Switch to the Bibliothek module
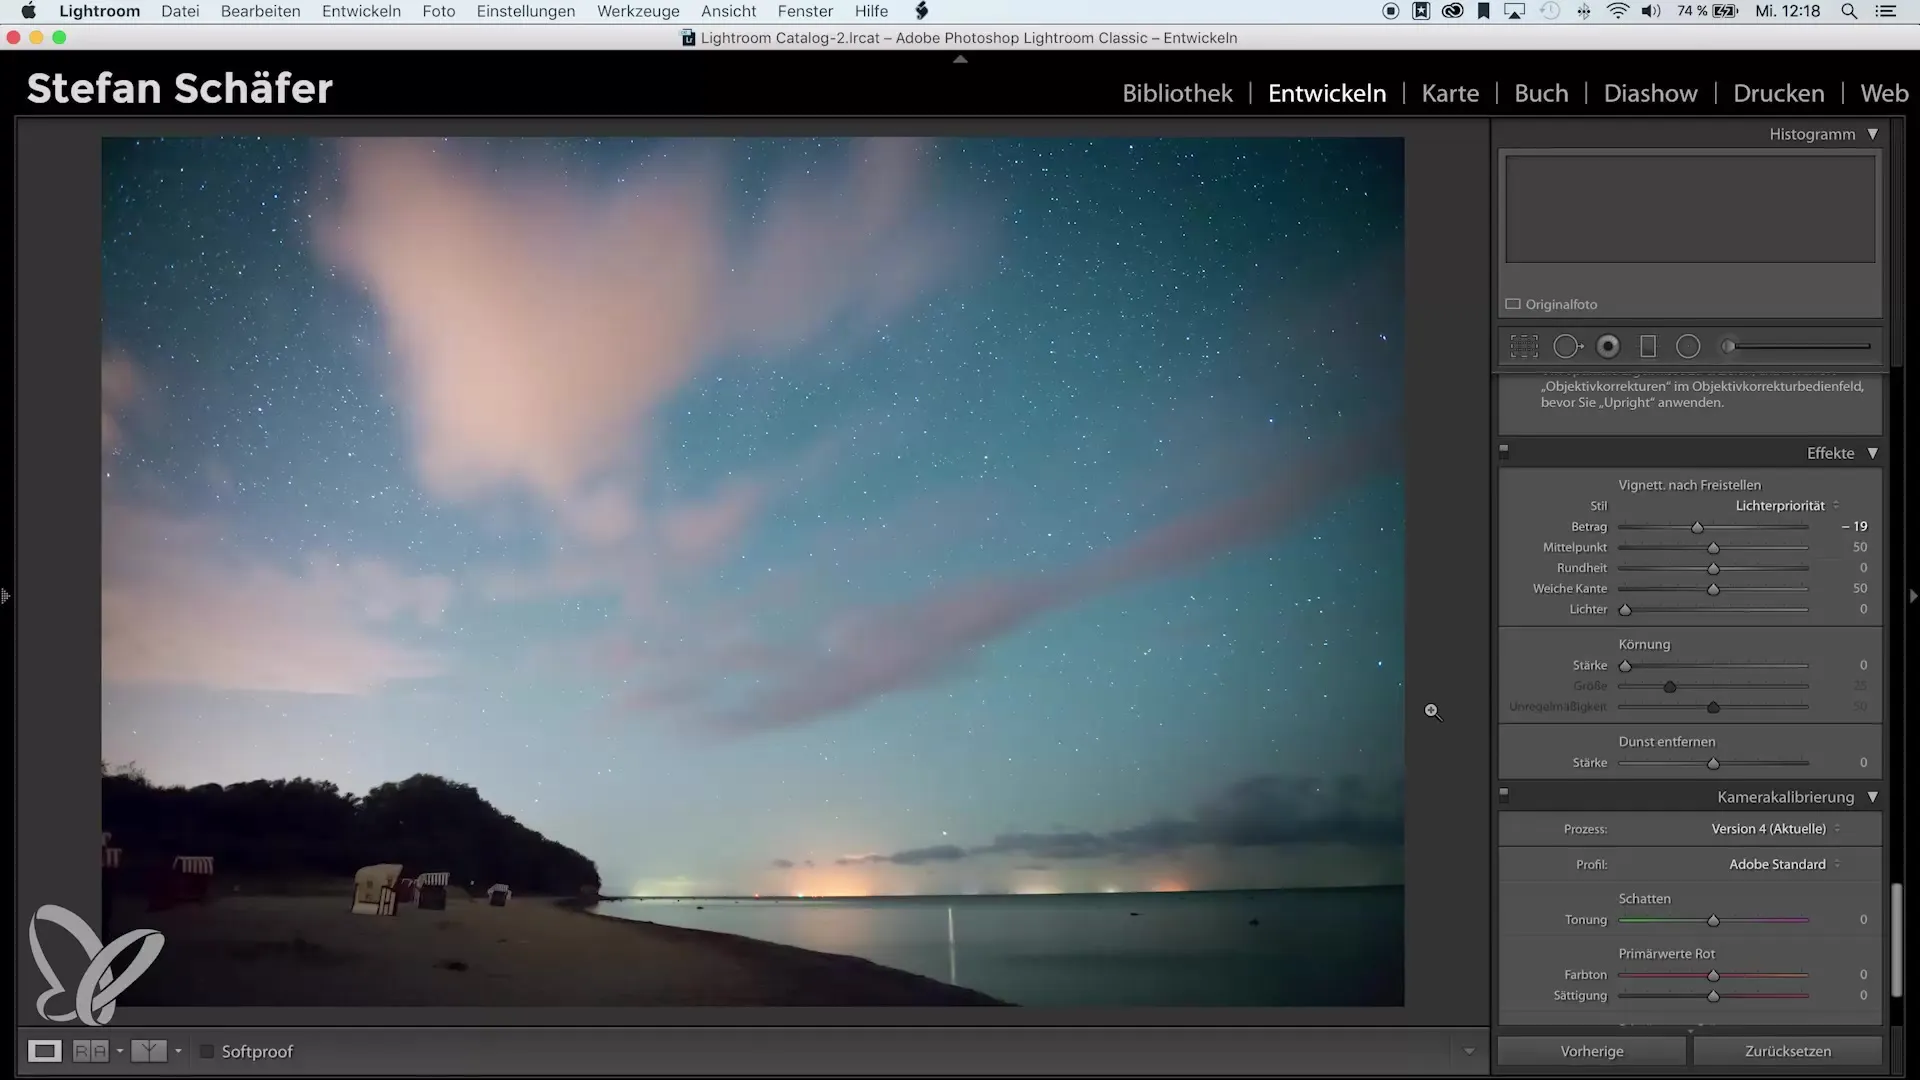The width and height of the screenshot is (1920, 1080). point(1177,93)
